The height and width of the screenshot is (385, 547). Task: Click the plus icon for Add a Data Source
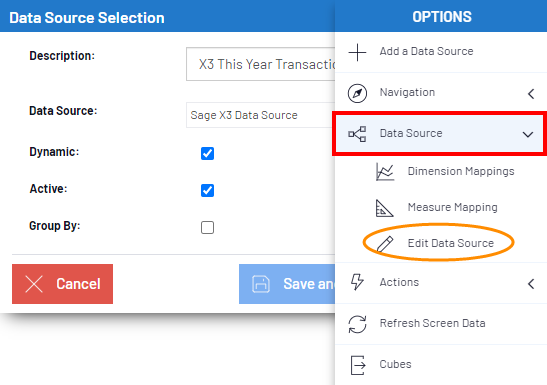(x=357, y=52)
